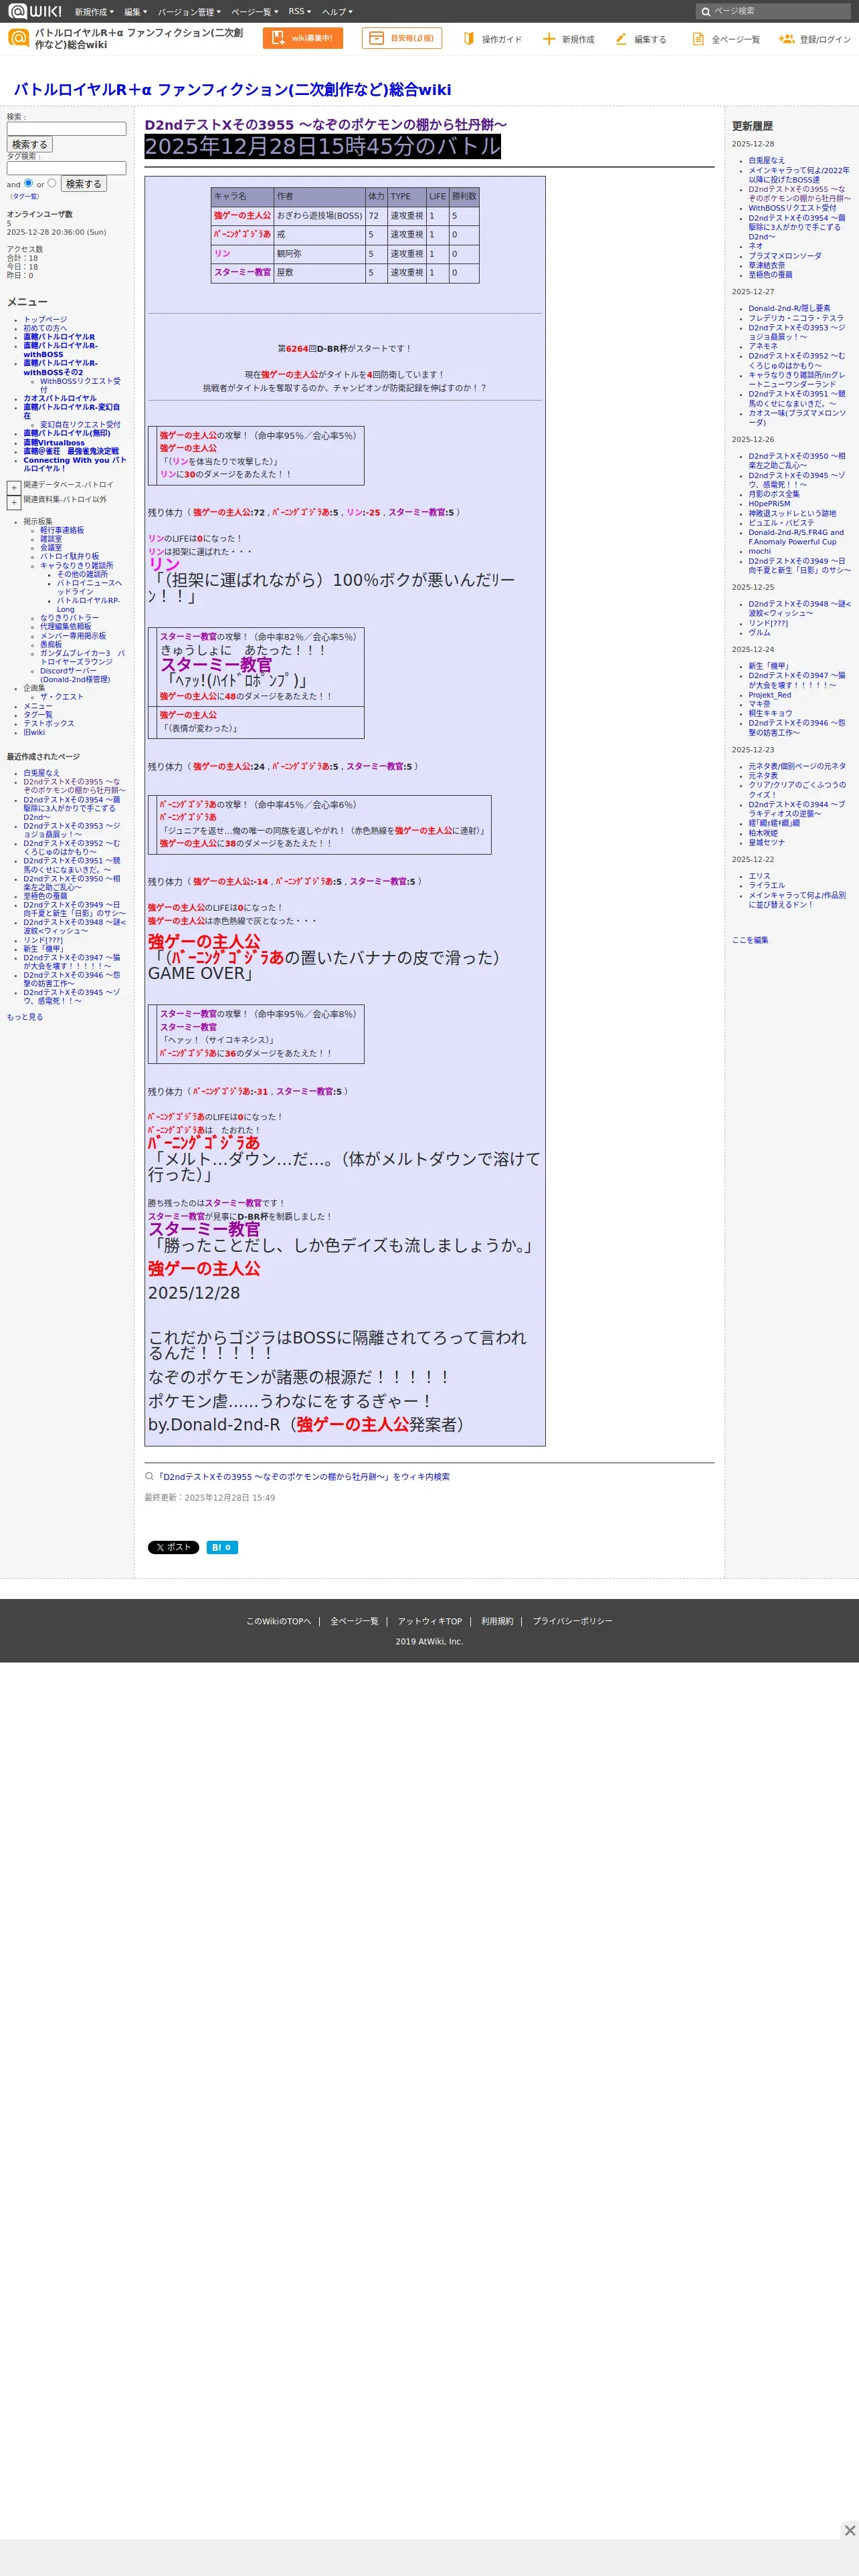859x2576 pixels.
Task: Open the RSS dropdown menu
Action: 299,12
